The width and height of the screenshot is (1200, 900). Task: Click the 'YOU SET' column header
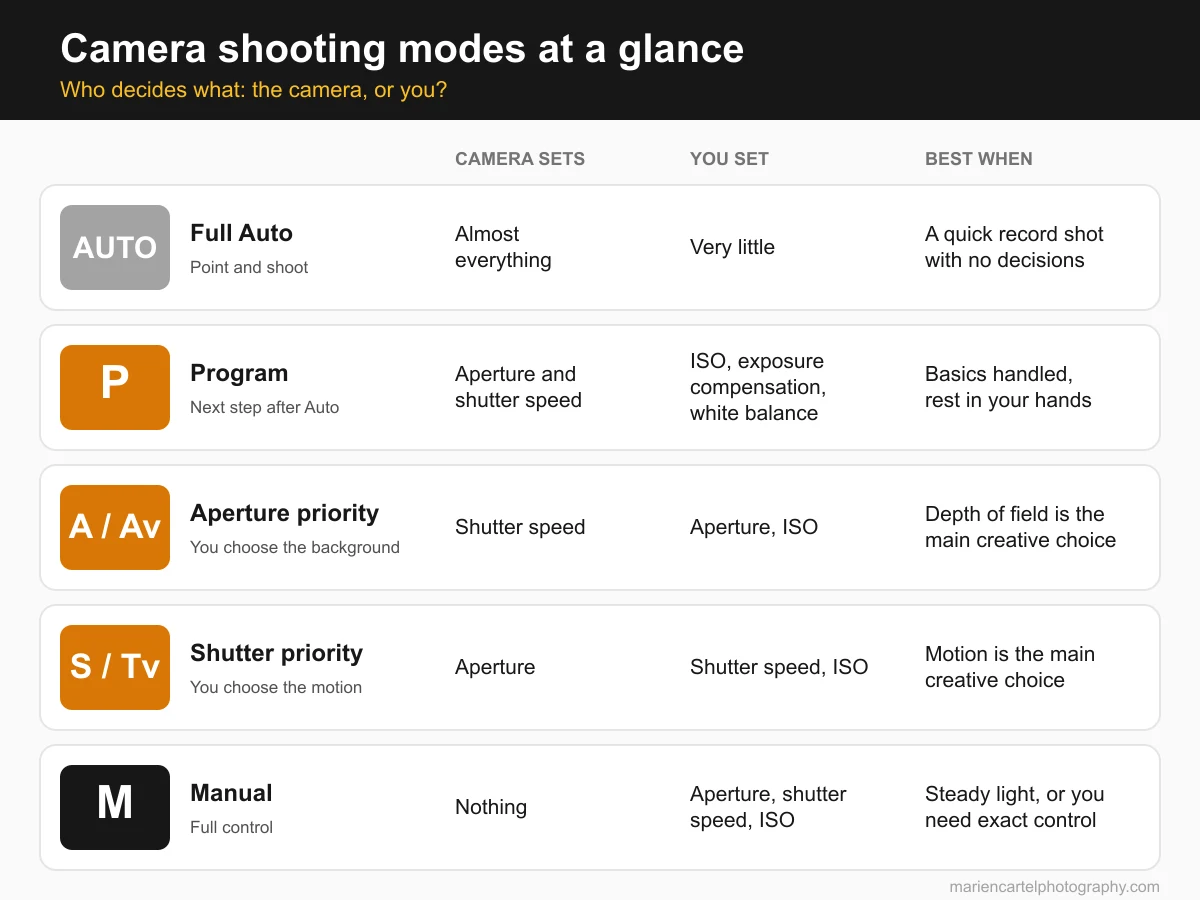(729, 159)
